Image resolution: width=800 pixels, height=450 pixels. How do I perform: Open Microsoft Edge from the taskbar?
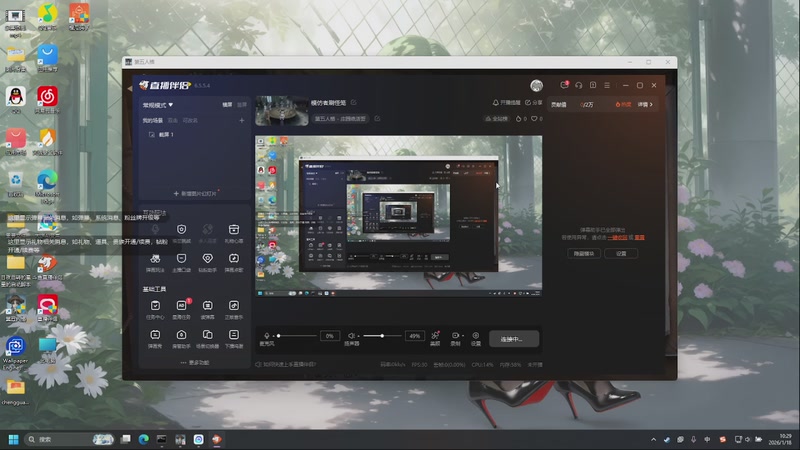143,439
